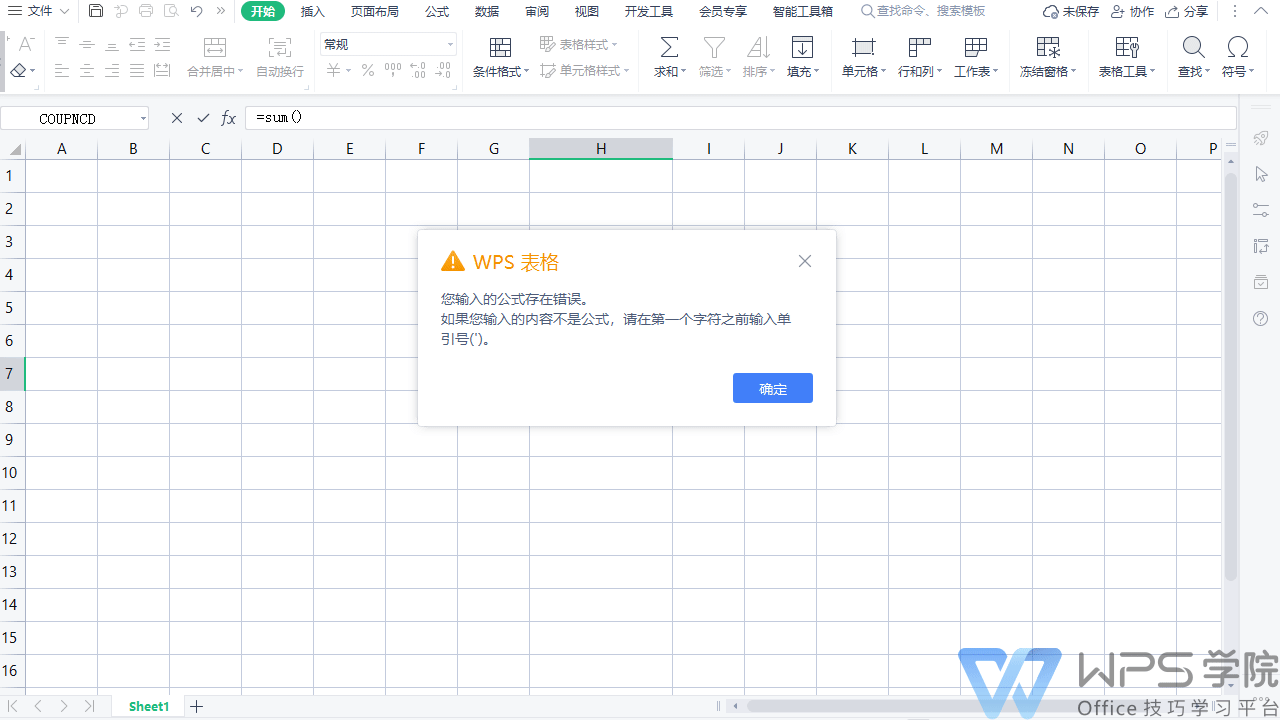Viewport: 1280px width, 720px height.
Task: Click the Name Box showing COUPNCD
Action: click(68, 119)
